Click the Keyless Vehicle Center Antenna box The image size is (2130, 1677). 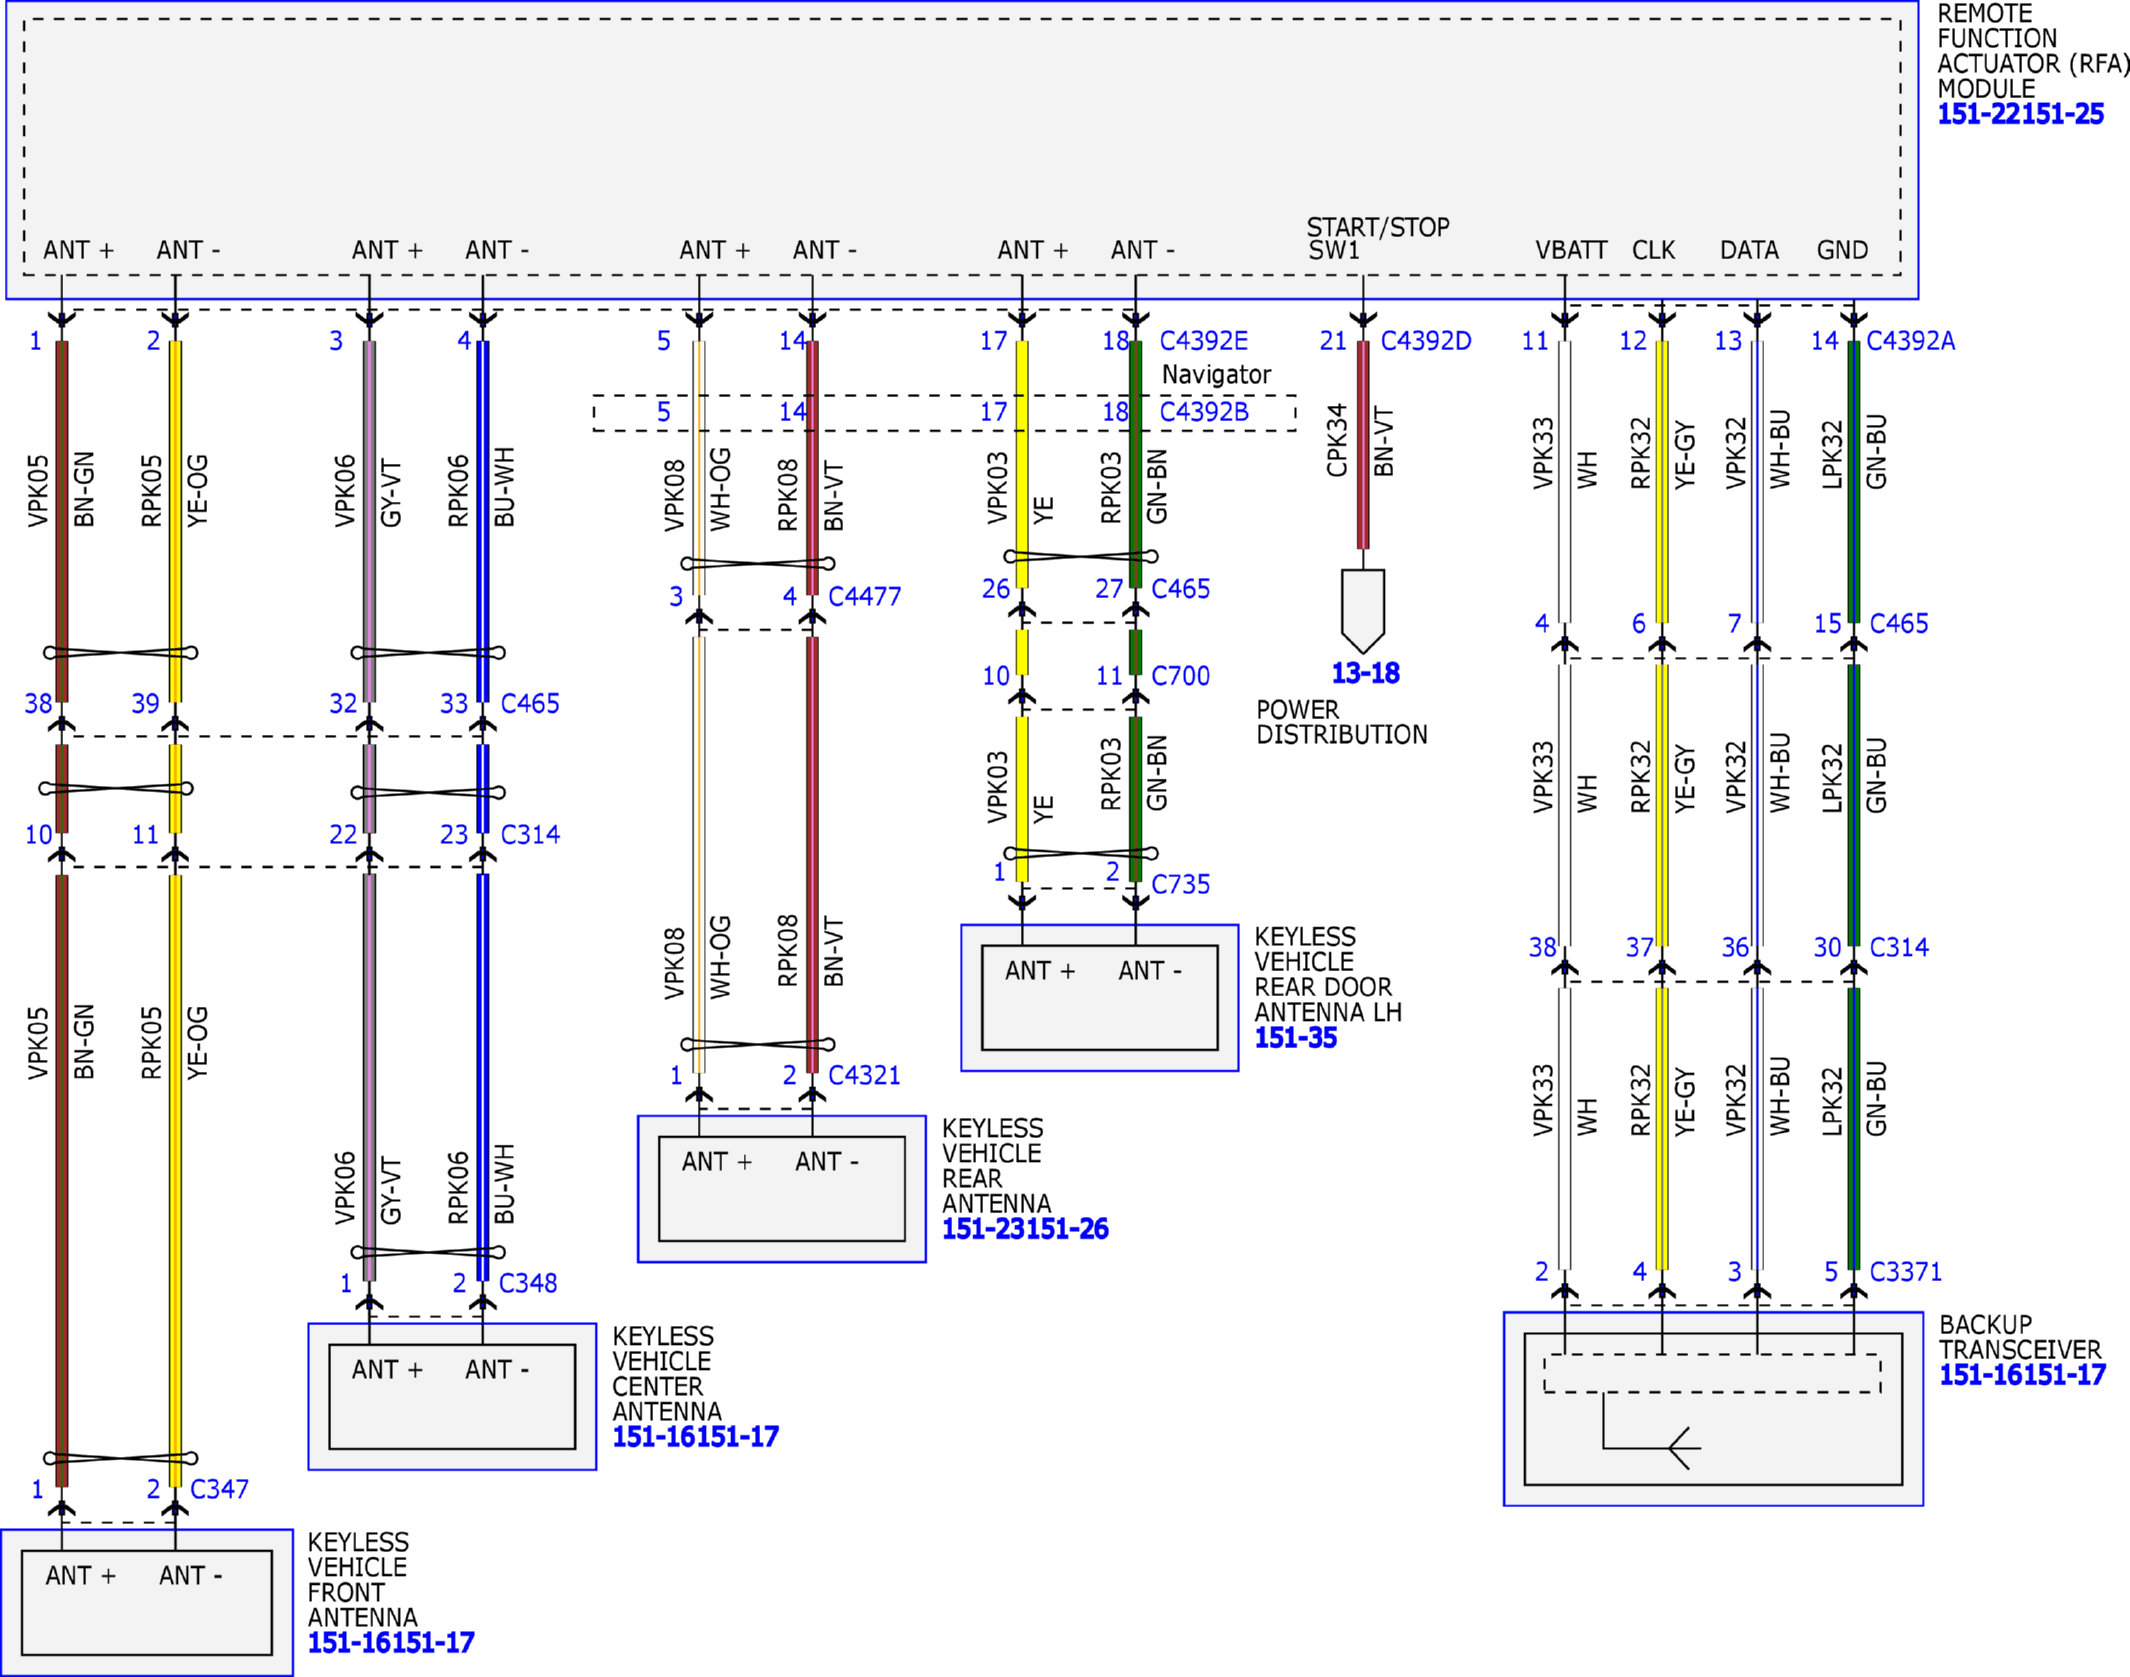(x=452, y=1397)
